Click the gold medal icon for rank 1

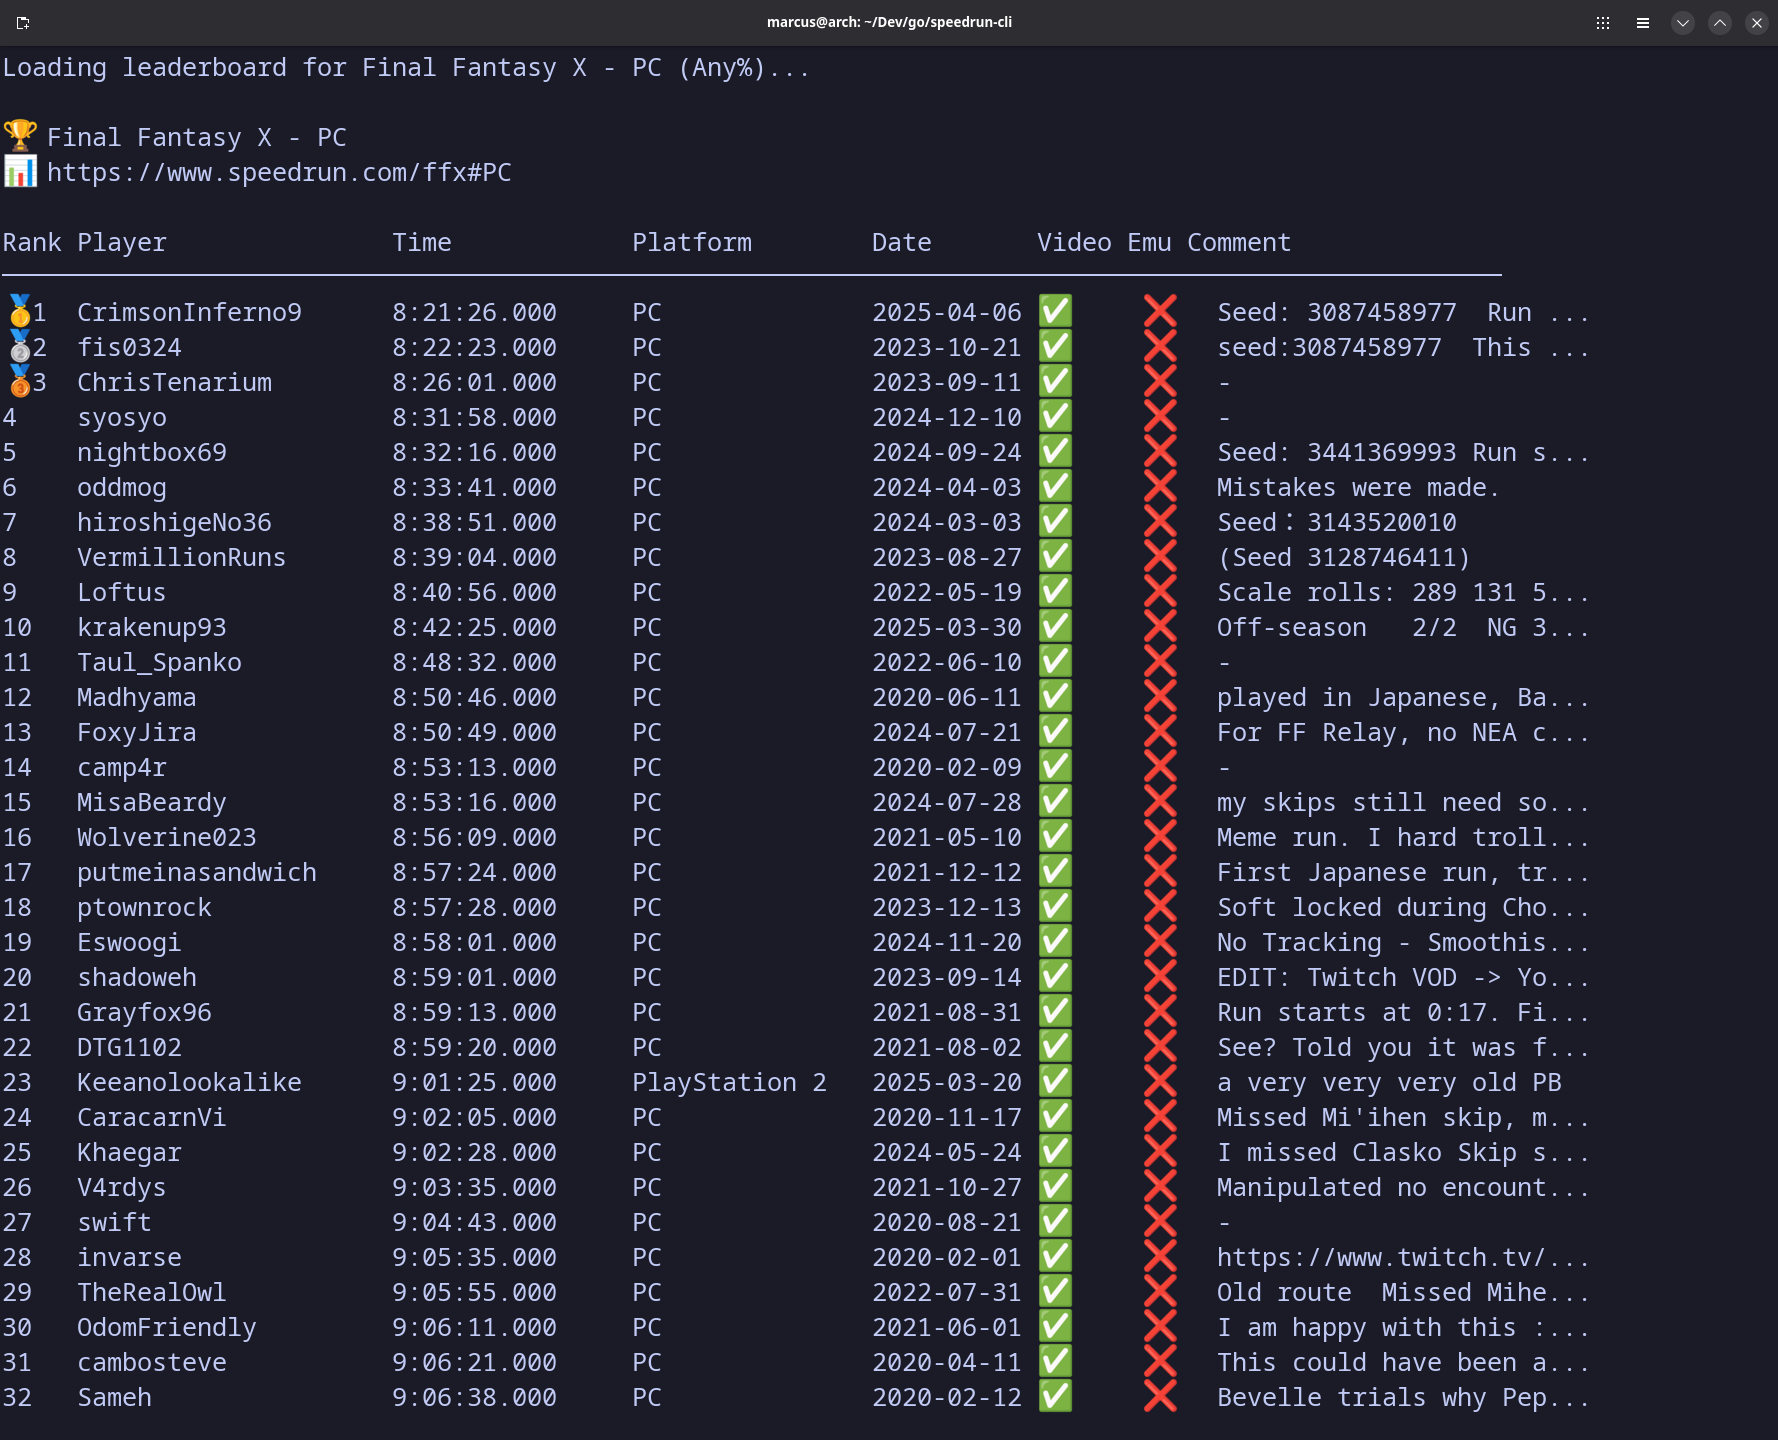tap(20, 311)
